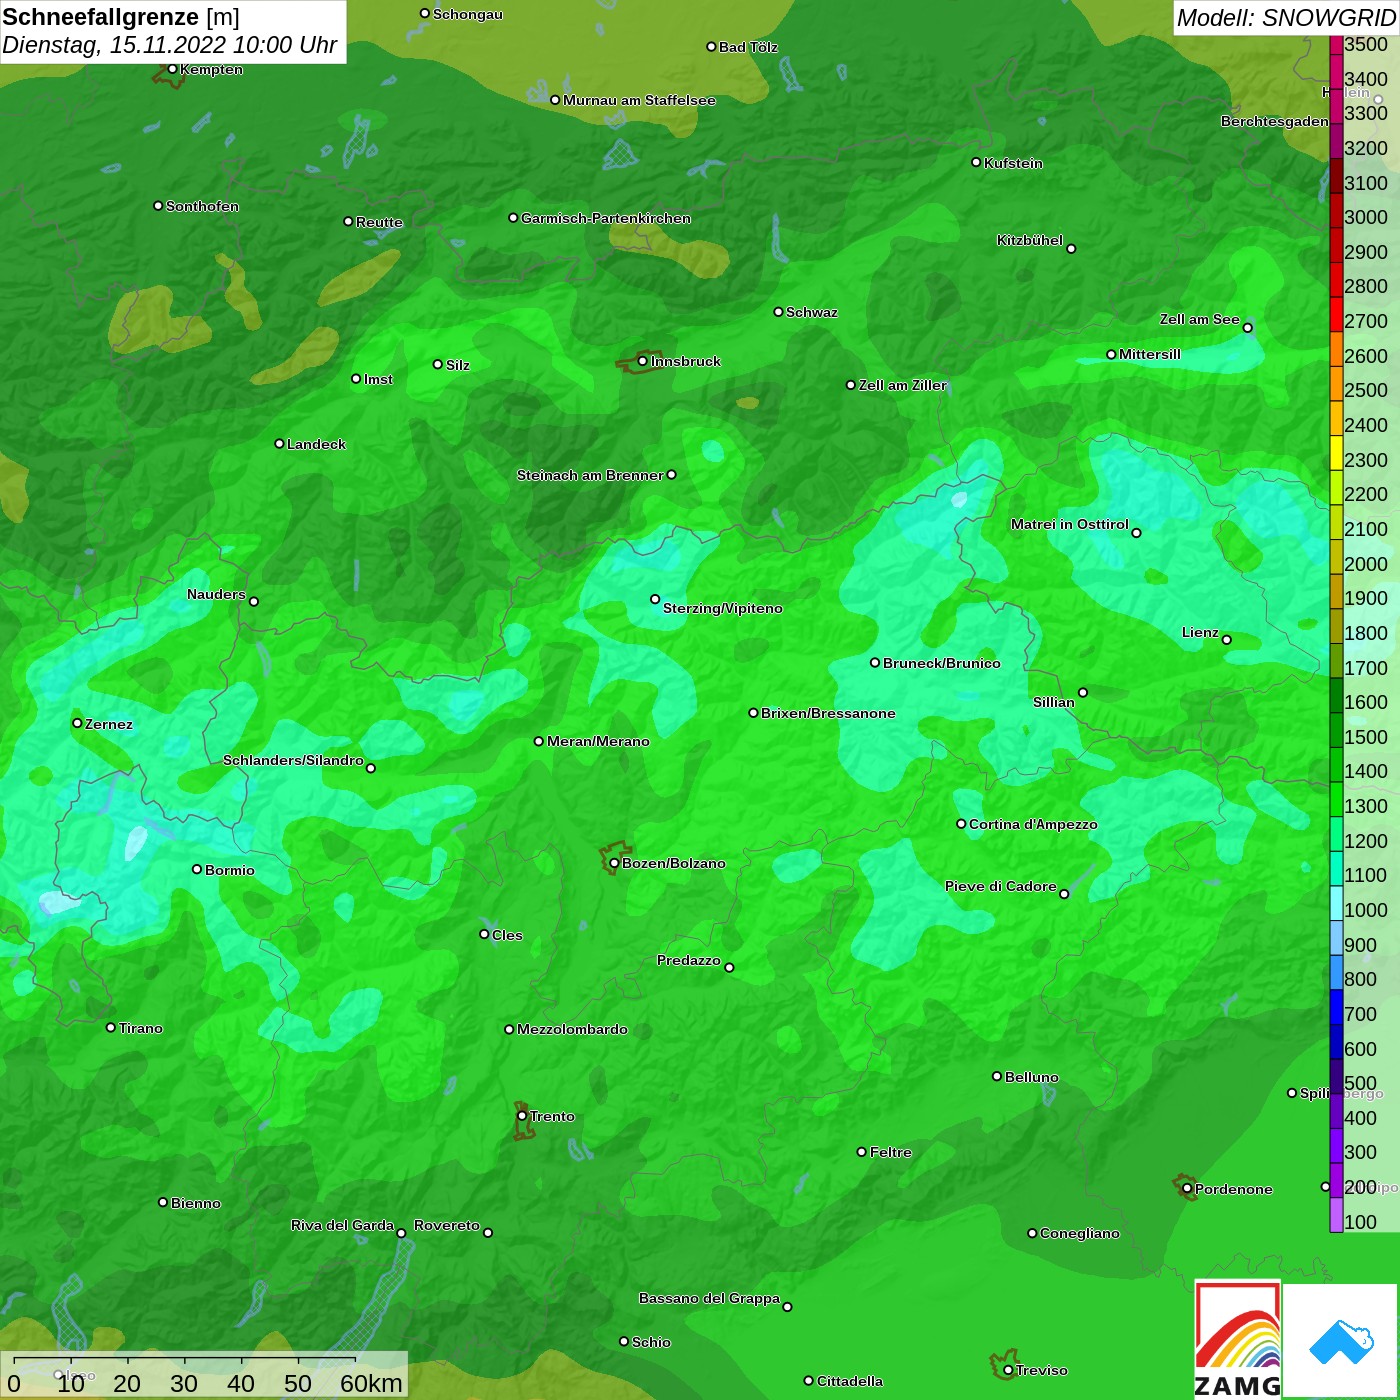Click the Imst label
Viewport: 1400px width, 1400px height.
tap(378, 379)
